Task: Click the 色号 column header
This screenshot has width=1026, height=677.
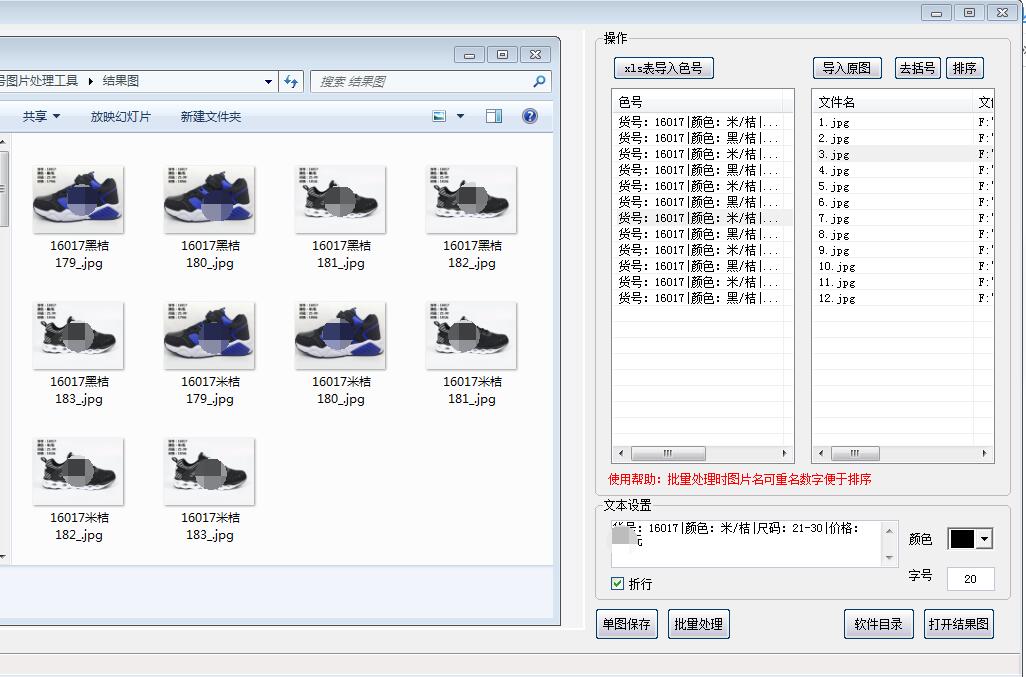Action: coord(697,102)
